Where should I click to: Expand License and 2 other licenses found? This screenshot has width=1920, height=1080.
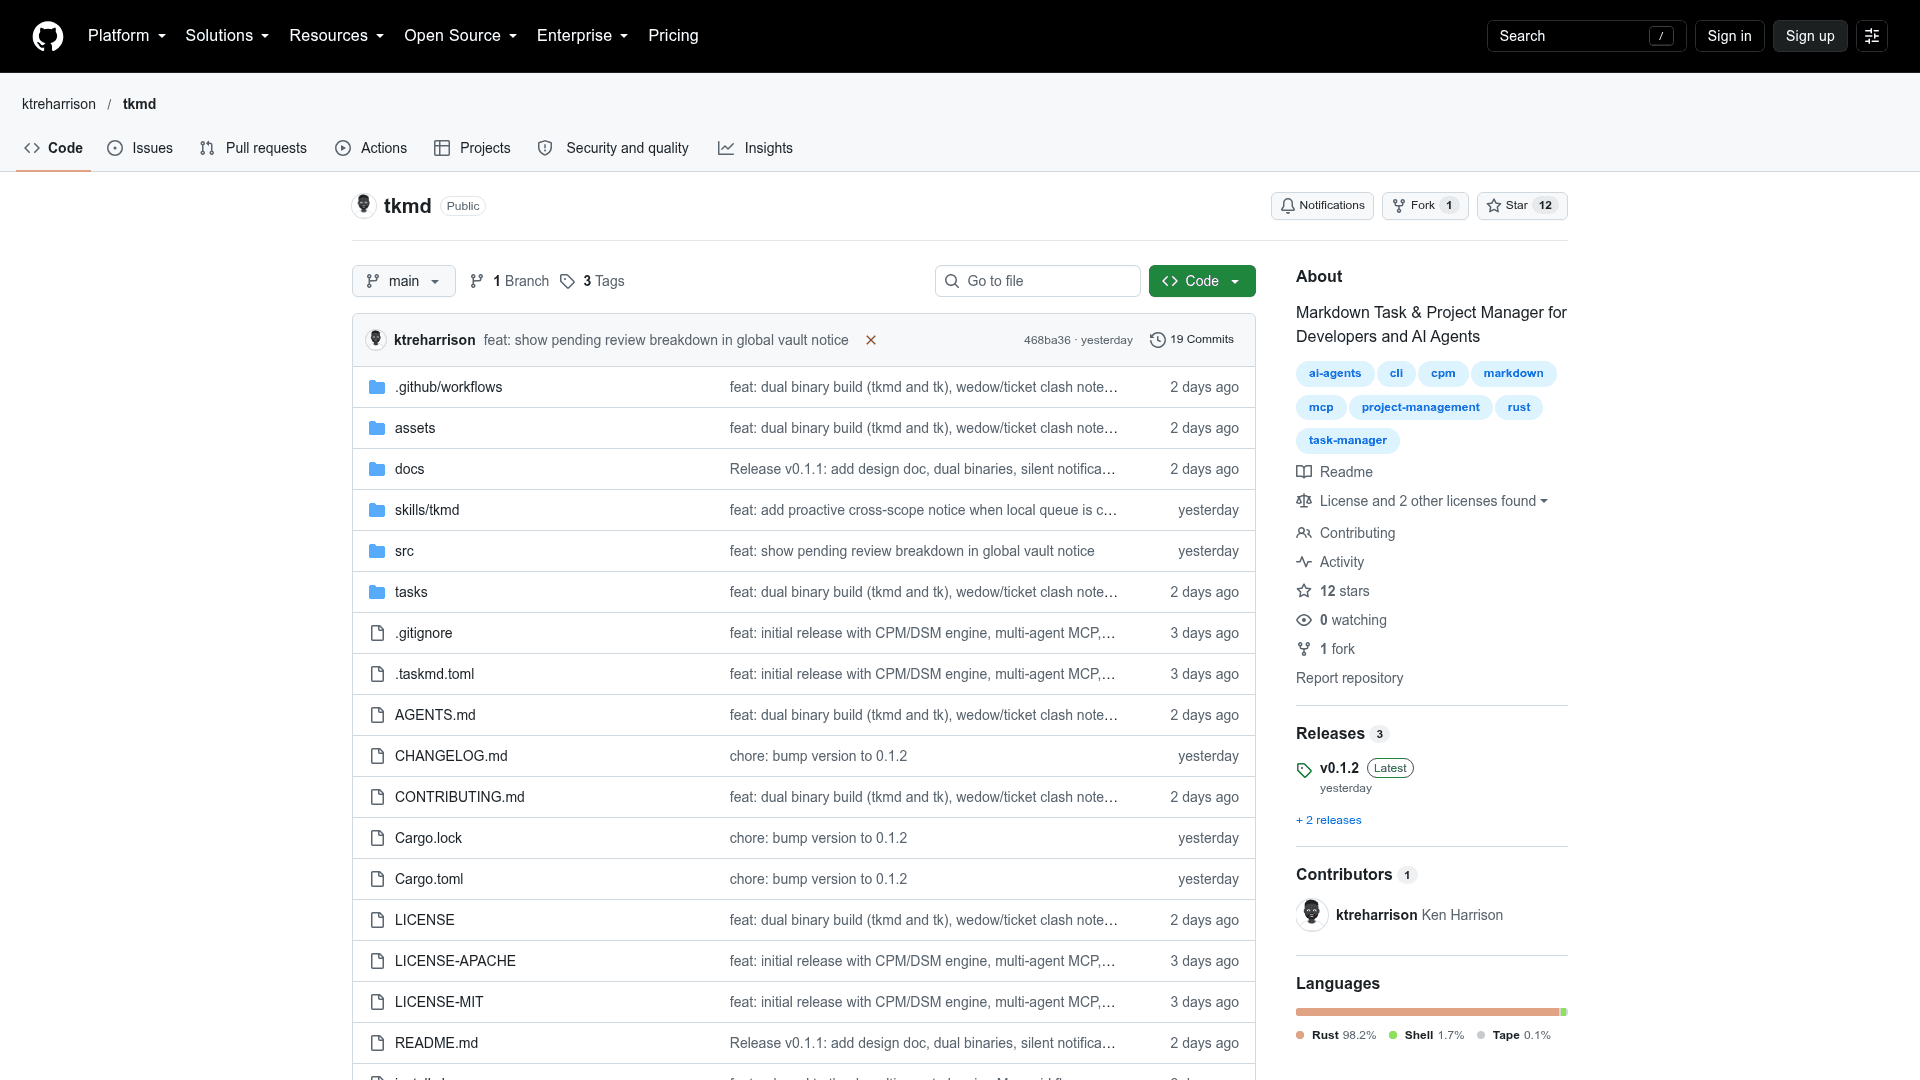point(1433,501)
